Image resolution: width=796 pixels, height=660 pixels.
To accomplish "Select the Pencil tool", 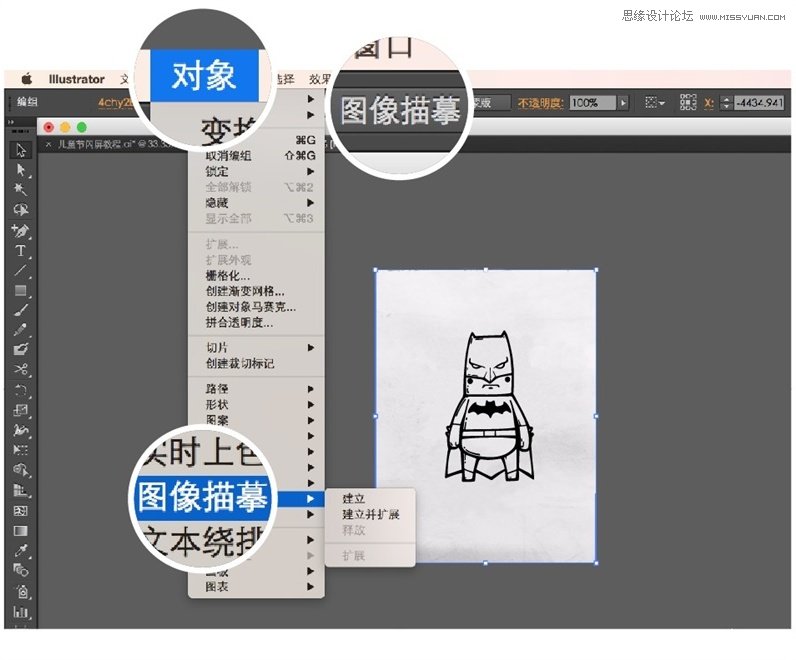I will point(21,330).
